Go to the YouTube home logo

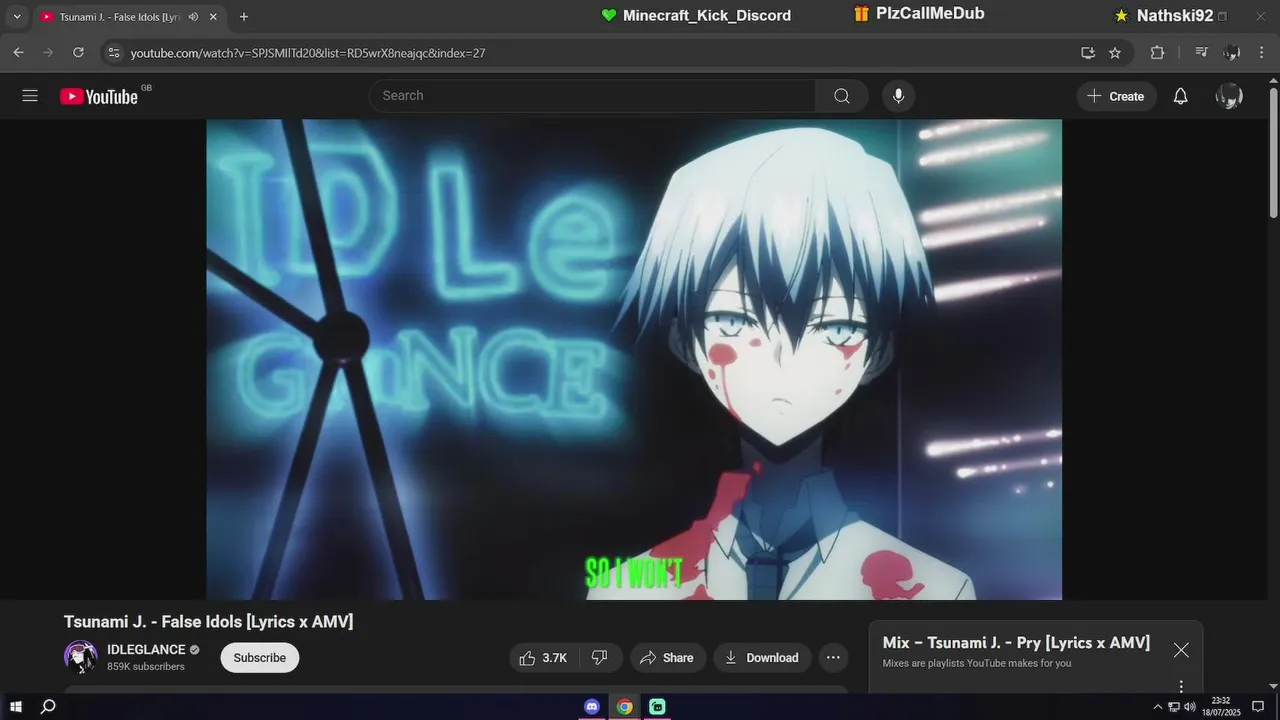click(99, 96)
